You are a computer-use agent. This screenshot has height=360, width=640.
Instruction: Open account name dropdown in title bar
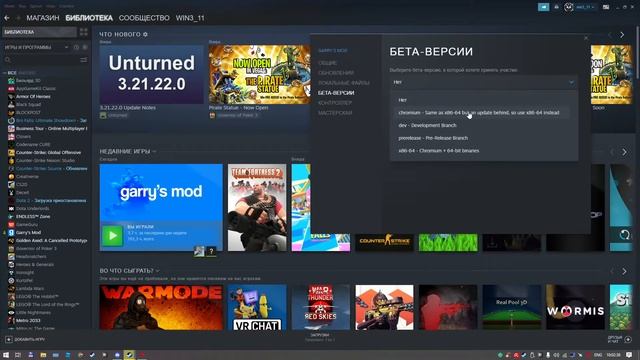click(584, 7)
